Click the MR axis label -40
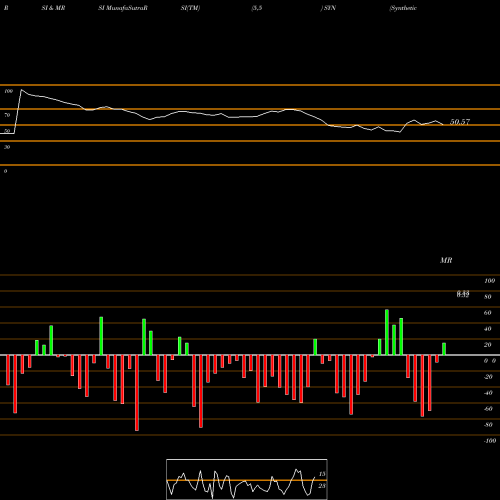The image size is (500, 500). point(488,393)
